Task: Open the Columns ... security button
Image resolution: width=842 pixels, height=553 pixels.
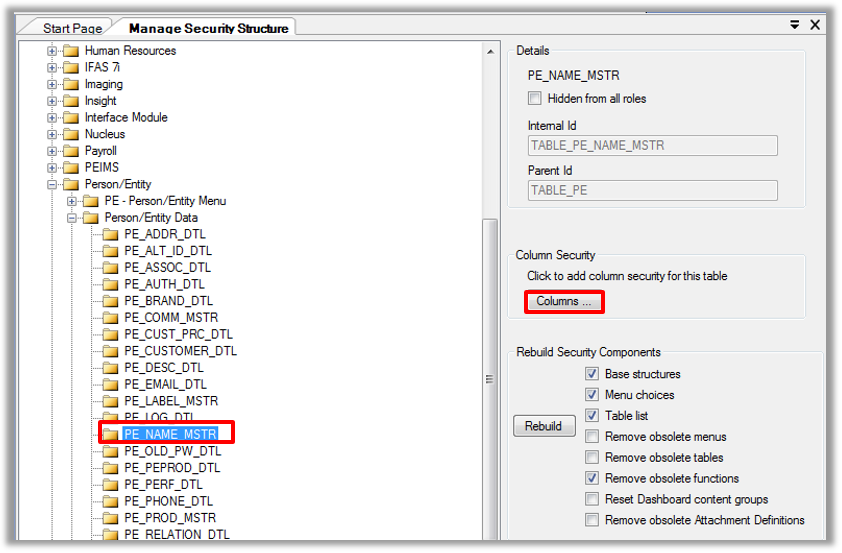Action: click(x=564, y=301)
